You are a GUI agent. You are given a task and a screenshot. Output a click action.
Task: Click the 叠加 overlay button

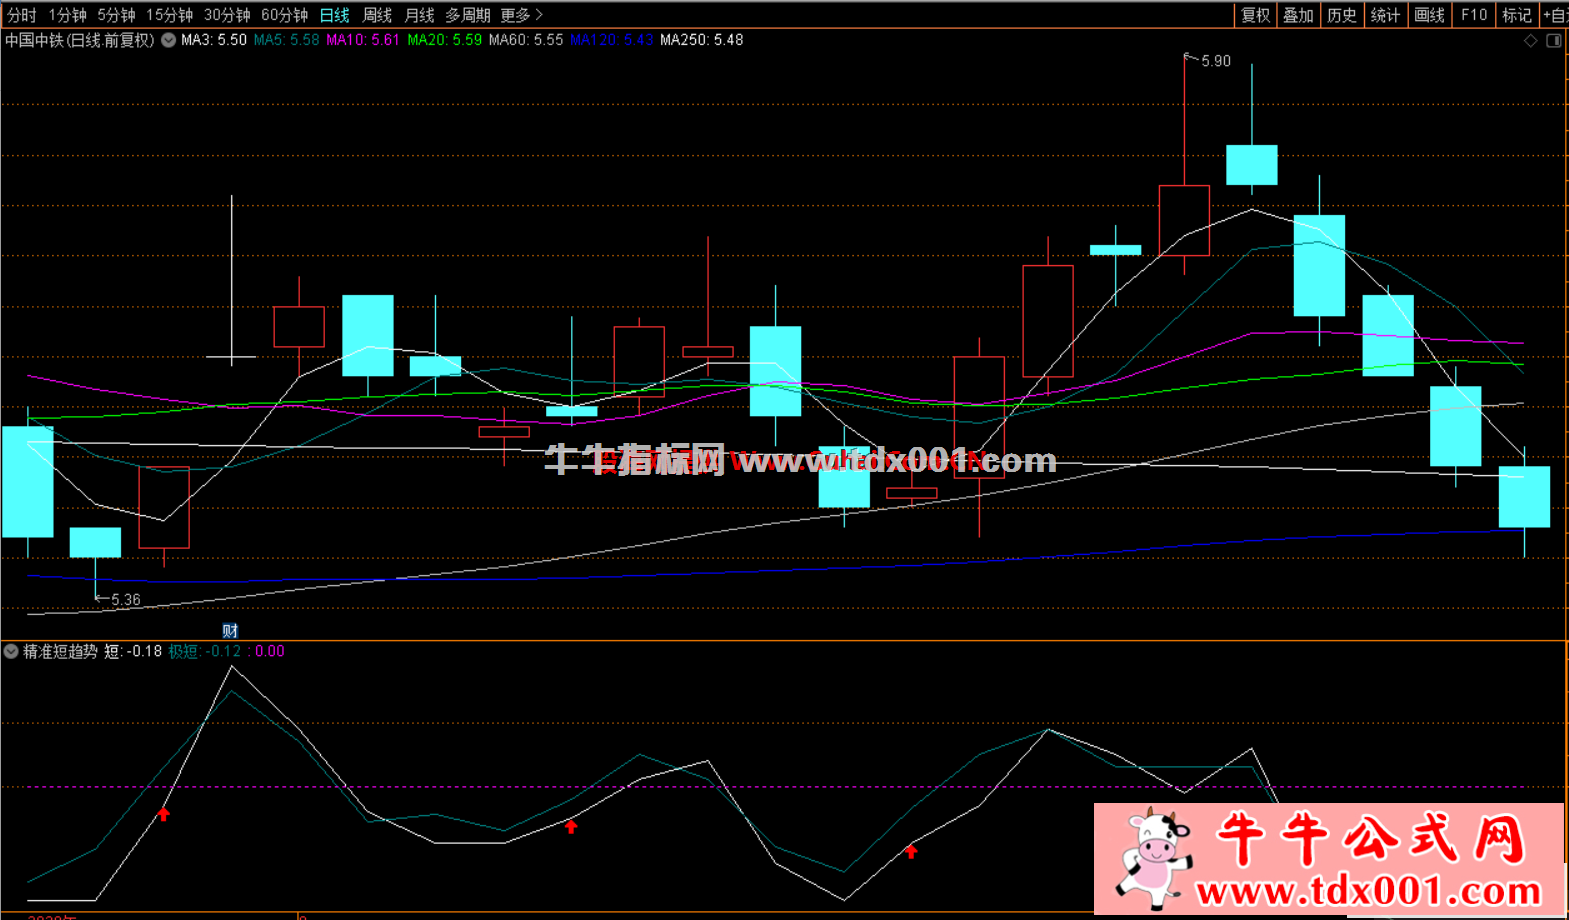coord(1298,15)
